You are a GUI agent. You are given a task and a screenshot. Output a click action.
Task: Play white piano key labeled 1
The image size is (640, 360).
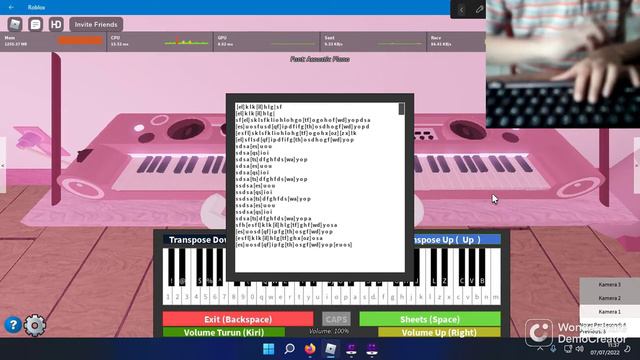pyautogui.click(x=168, y=296)
